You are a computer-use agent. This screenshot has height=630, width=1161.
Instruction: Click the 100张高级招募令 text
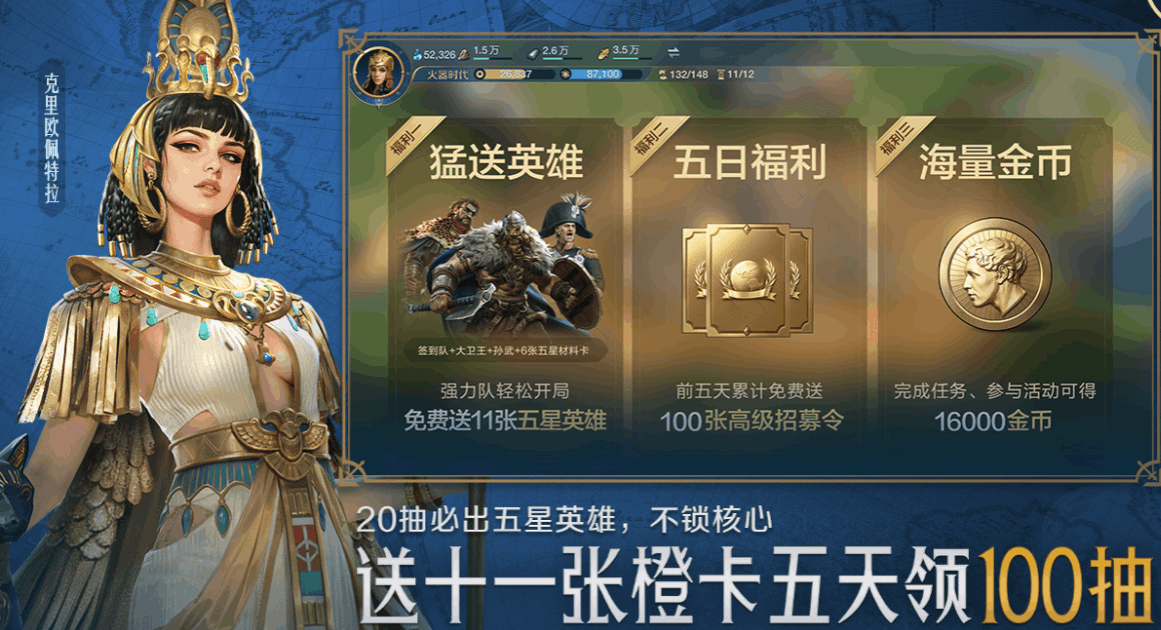tap(752, 420)
